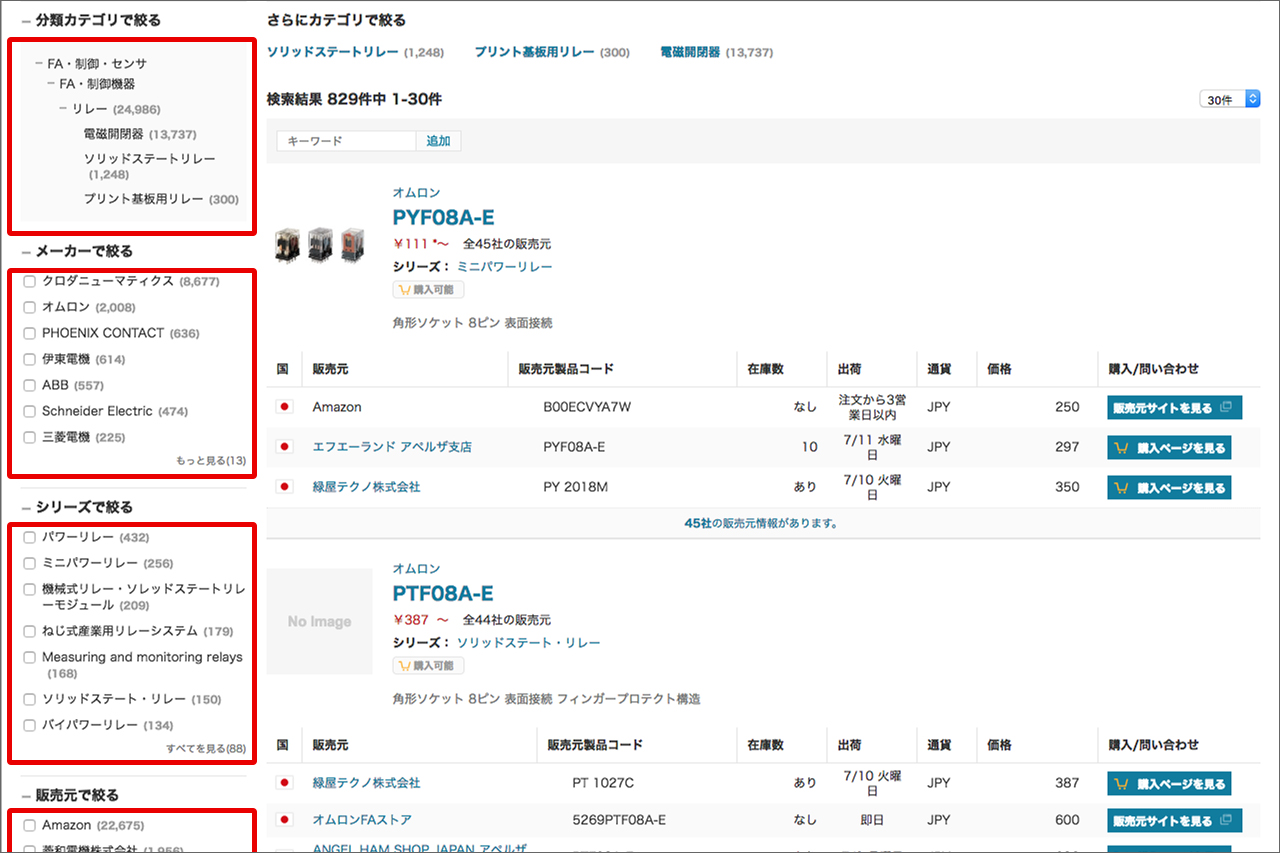Screen dimensions: 1280x853
Task: Show all series via すべてを見る(88)
Action: [206, 749]
